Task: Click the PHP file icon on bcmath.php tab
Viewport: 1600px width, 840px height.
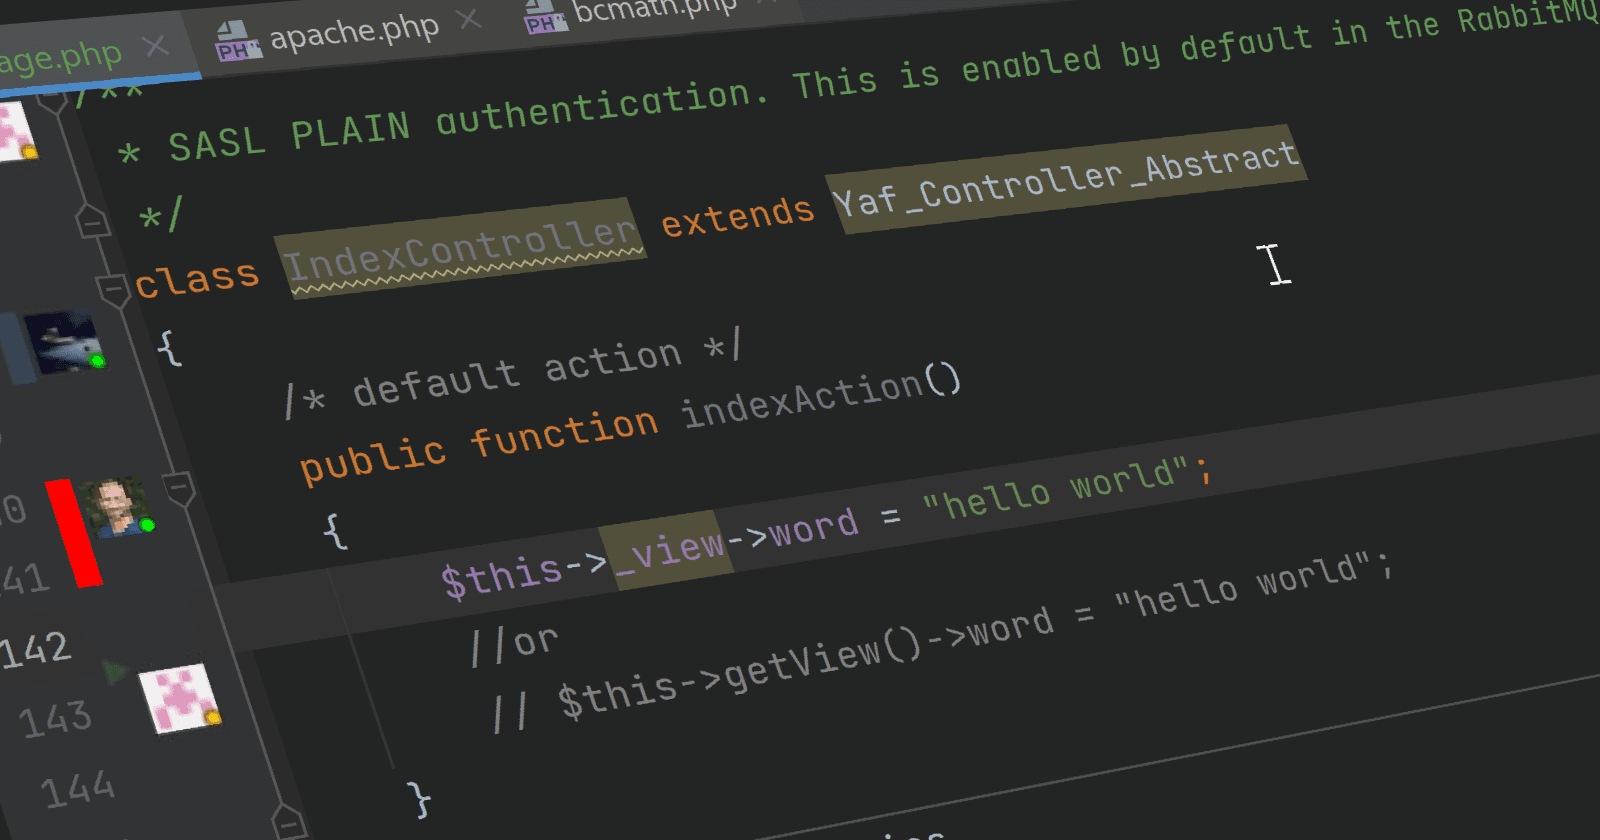Action: 545,17
